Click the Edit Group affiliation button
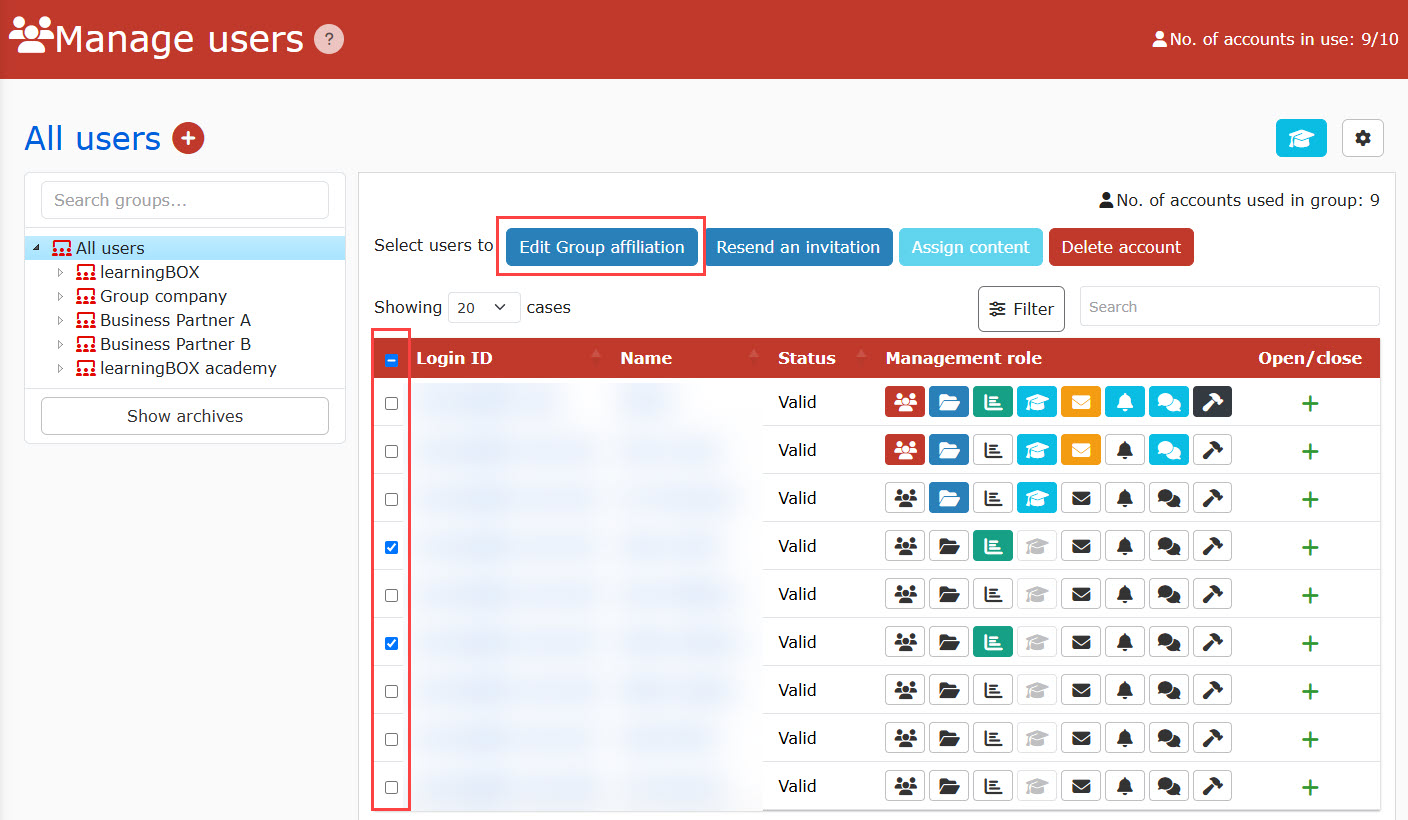 (x=601, y=247)
